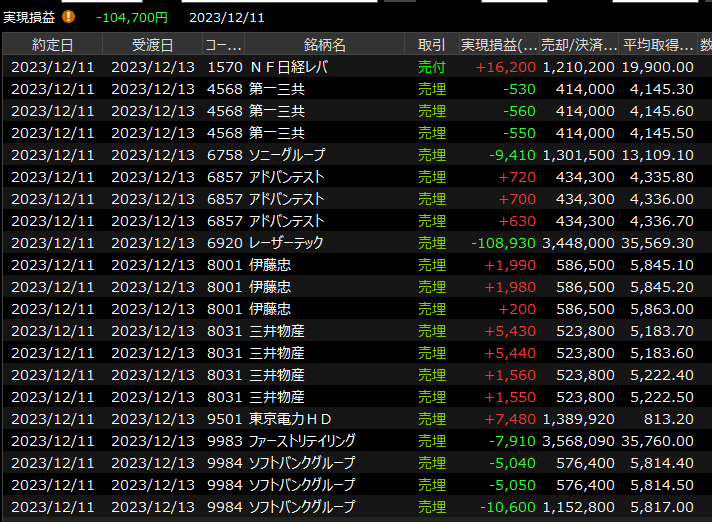Click the 売付 trade type cell
The image size is (712, 522).
point(432,67)
